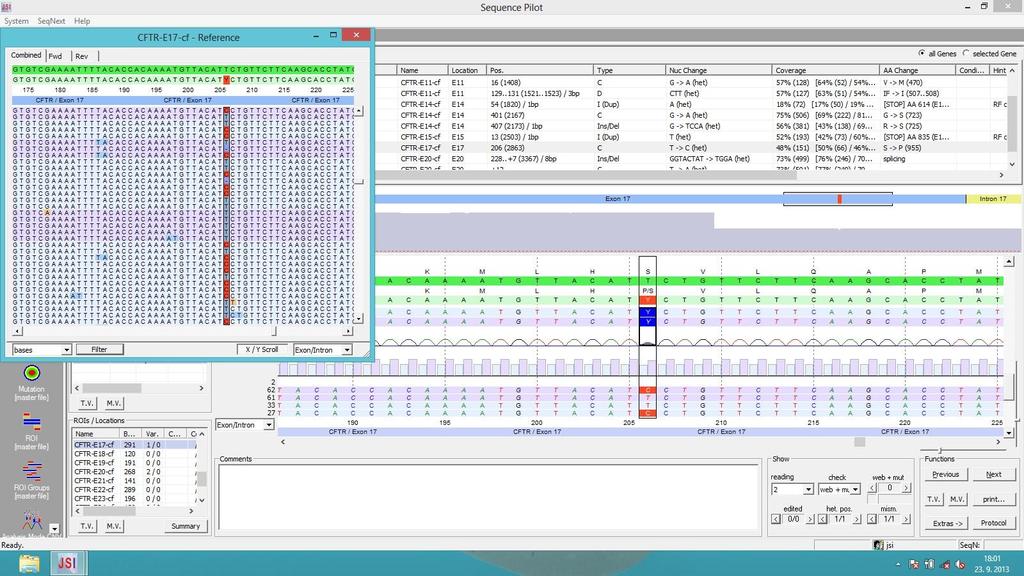The height and width of the screenshot is (576, 1024).
Task: Select CFTR-E20-cf in ROIs list
Action: click(x=134, y=472)
